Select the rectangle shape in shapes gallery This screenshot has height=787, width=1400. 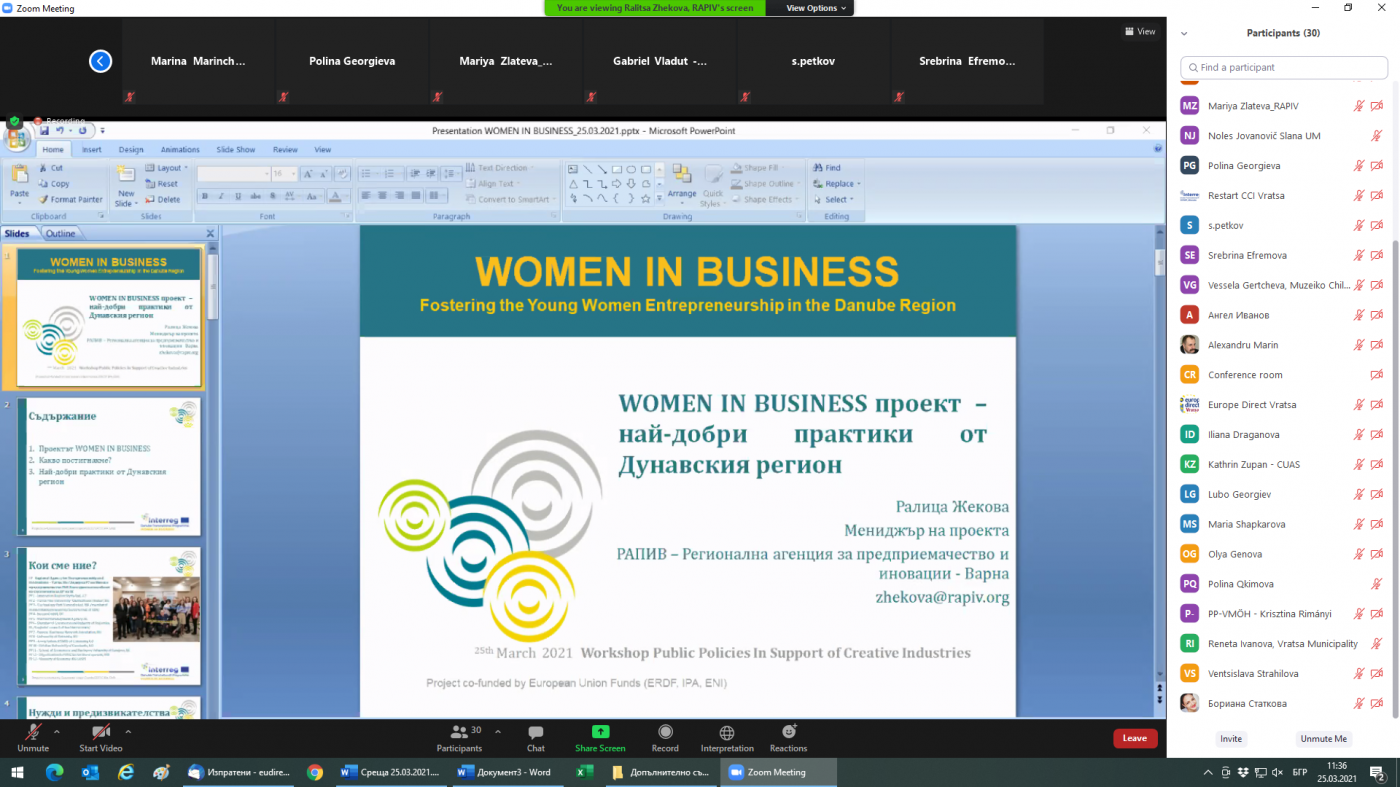tap(617, 170)
